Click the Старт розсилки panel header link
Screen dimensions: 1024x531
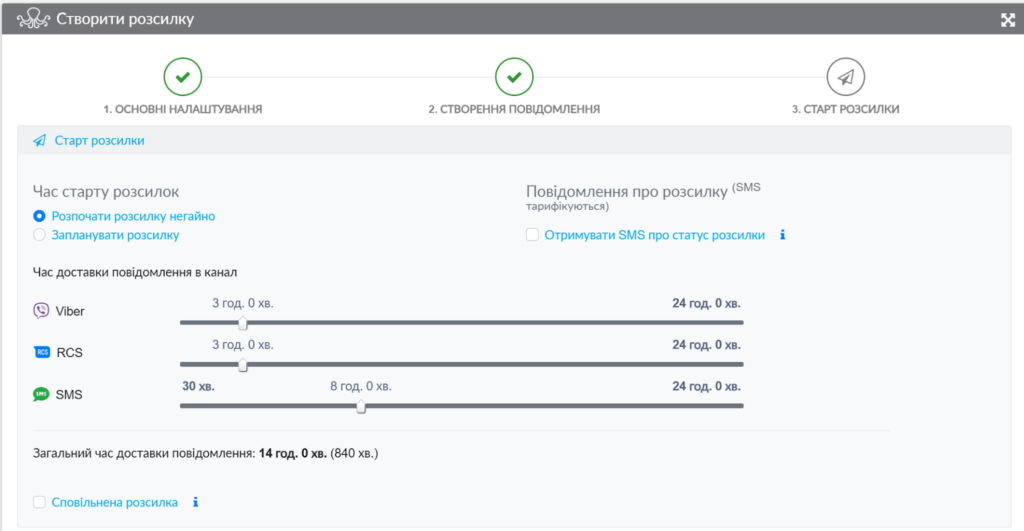point(99,141)
